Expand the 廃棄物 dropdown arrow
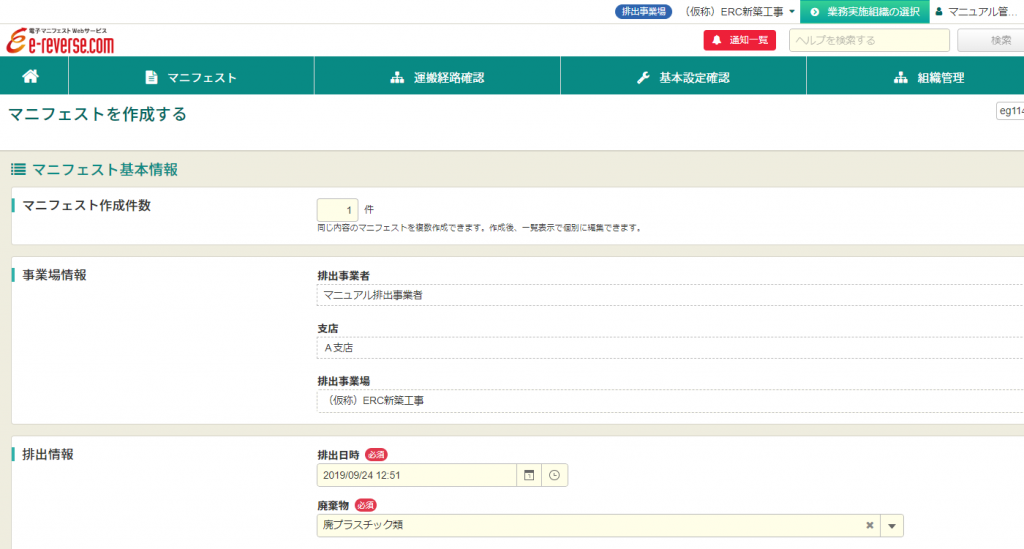This screenshot has height=549, width=1024. (x=891, y=526)
